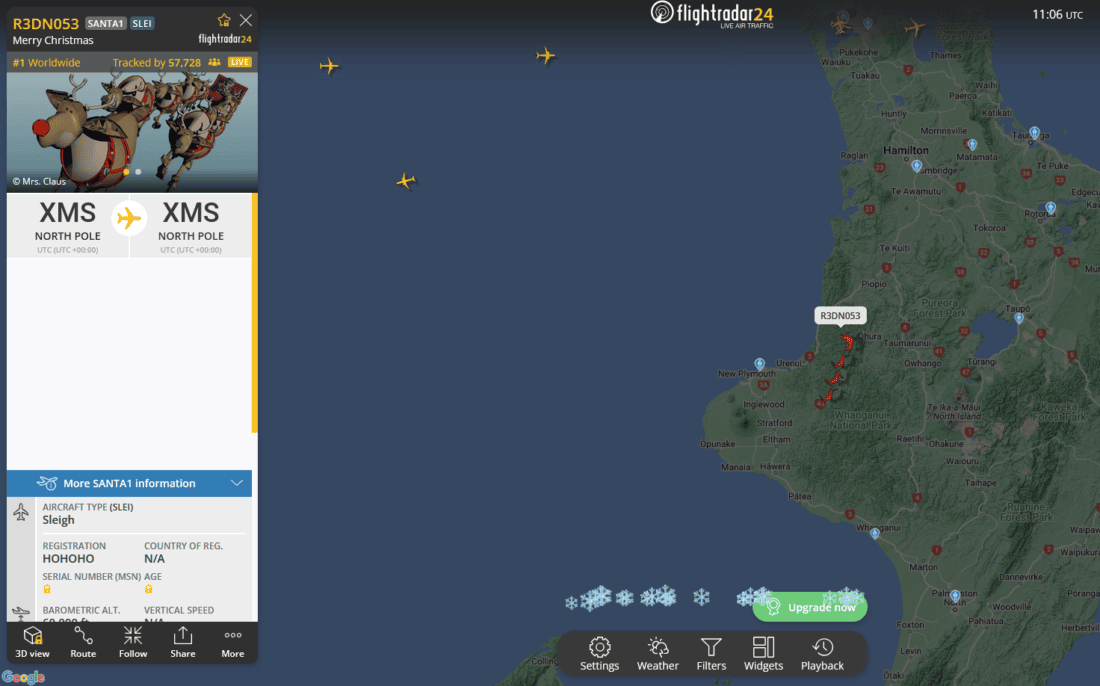Viewport: 1100px width, 686px height.
Task: Open the Filters menu
Action: point(711,654)
